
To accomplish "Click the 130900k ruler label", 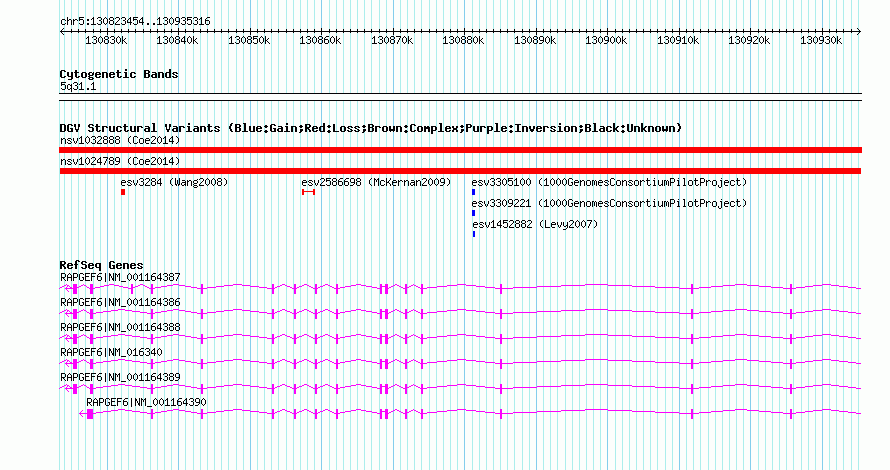I will click(606, 40).
